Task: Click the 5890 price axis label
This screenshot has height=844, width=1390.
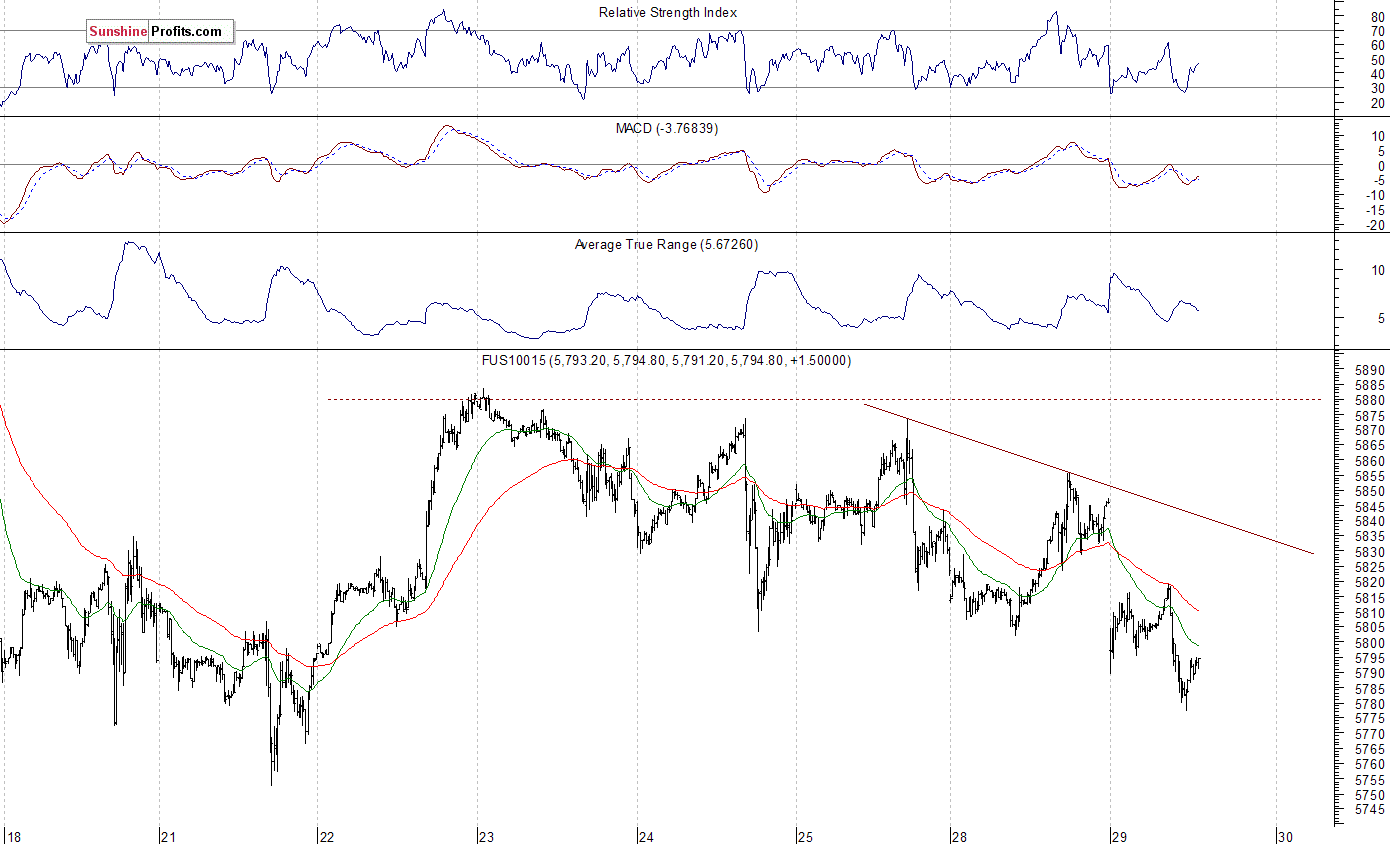Action: click(x=1369, y=370)
